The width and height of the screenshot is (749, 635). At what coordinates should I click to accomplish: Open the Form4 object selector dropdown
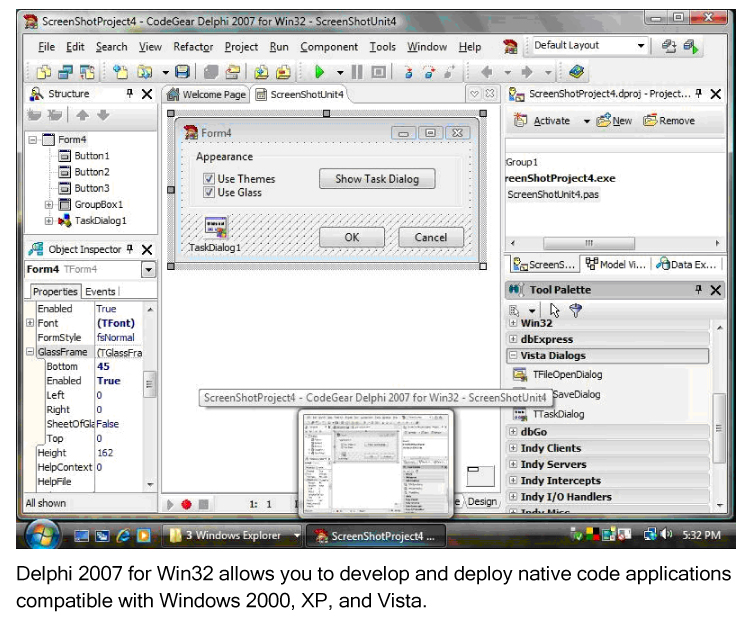pos(149,269)
